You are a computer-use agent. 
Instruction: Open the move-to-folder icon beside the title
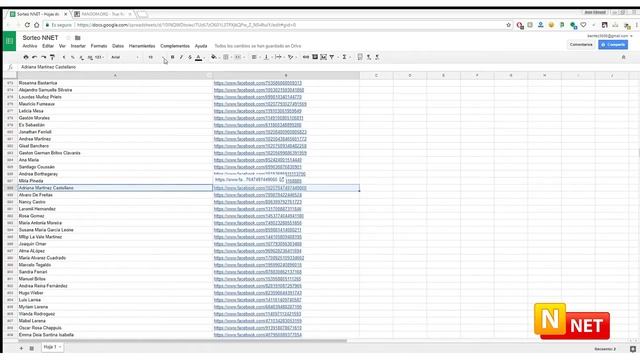click(x=78, y=38)
